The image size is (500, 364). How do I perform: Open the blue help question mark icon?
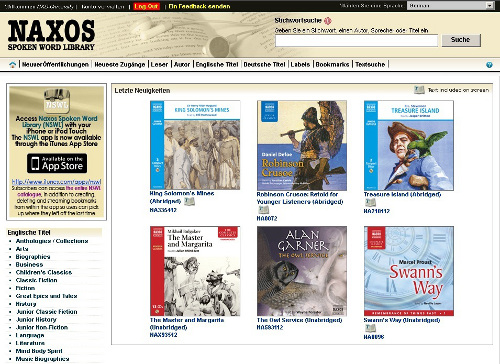(x=489, y=65)
